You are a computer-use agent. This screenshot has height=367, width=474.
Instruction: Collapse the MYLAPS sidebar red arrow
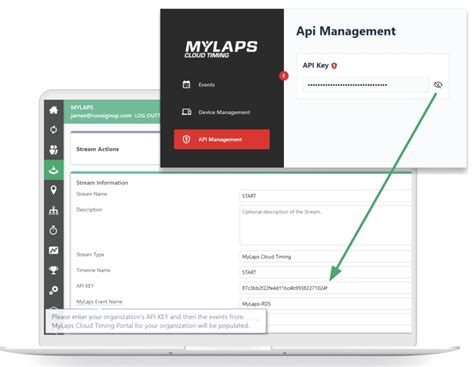click(x=284, y=76)
